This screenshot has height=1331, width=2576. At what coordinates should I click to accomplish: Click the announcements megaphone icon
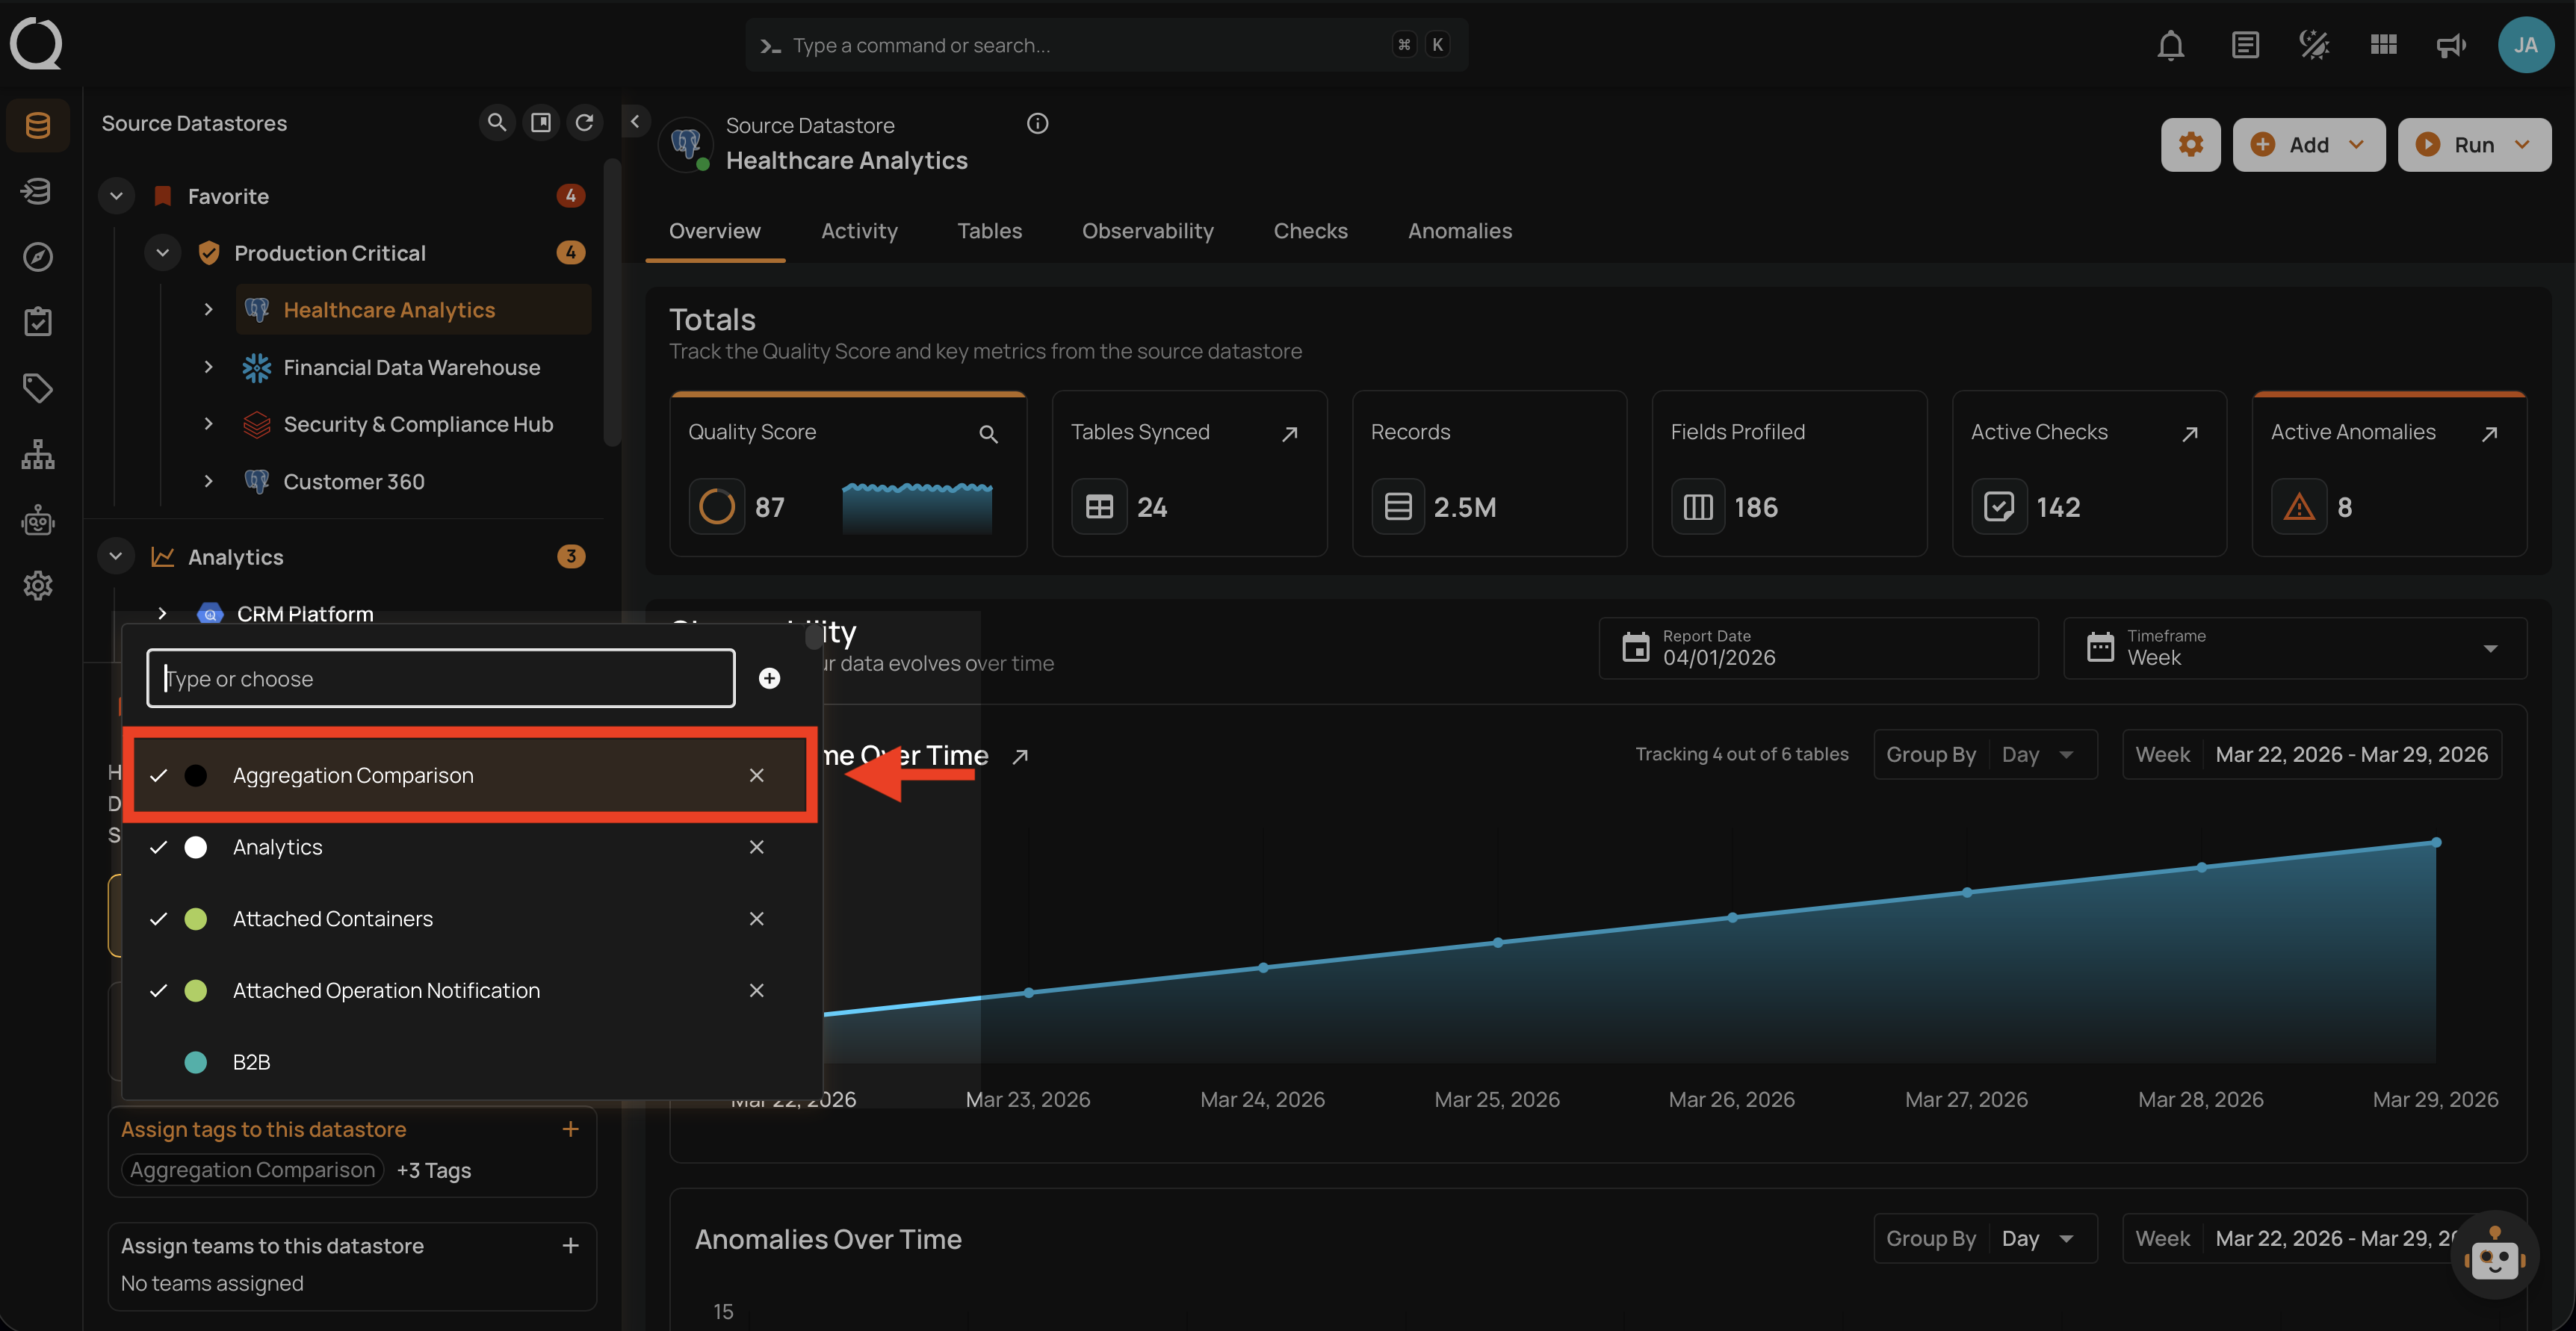(x=2450, y=45)
